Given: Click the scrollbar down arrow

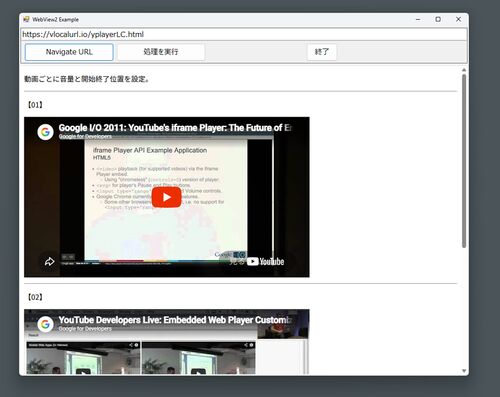Looking at the screenshot, I should point(464,371).
